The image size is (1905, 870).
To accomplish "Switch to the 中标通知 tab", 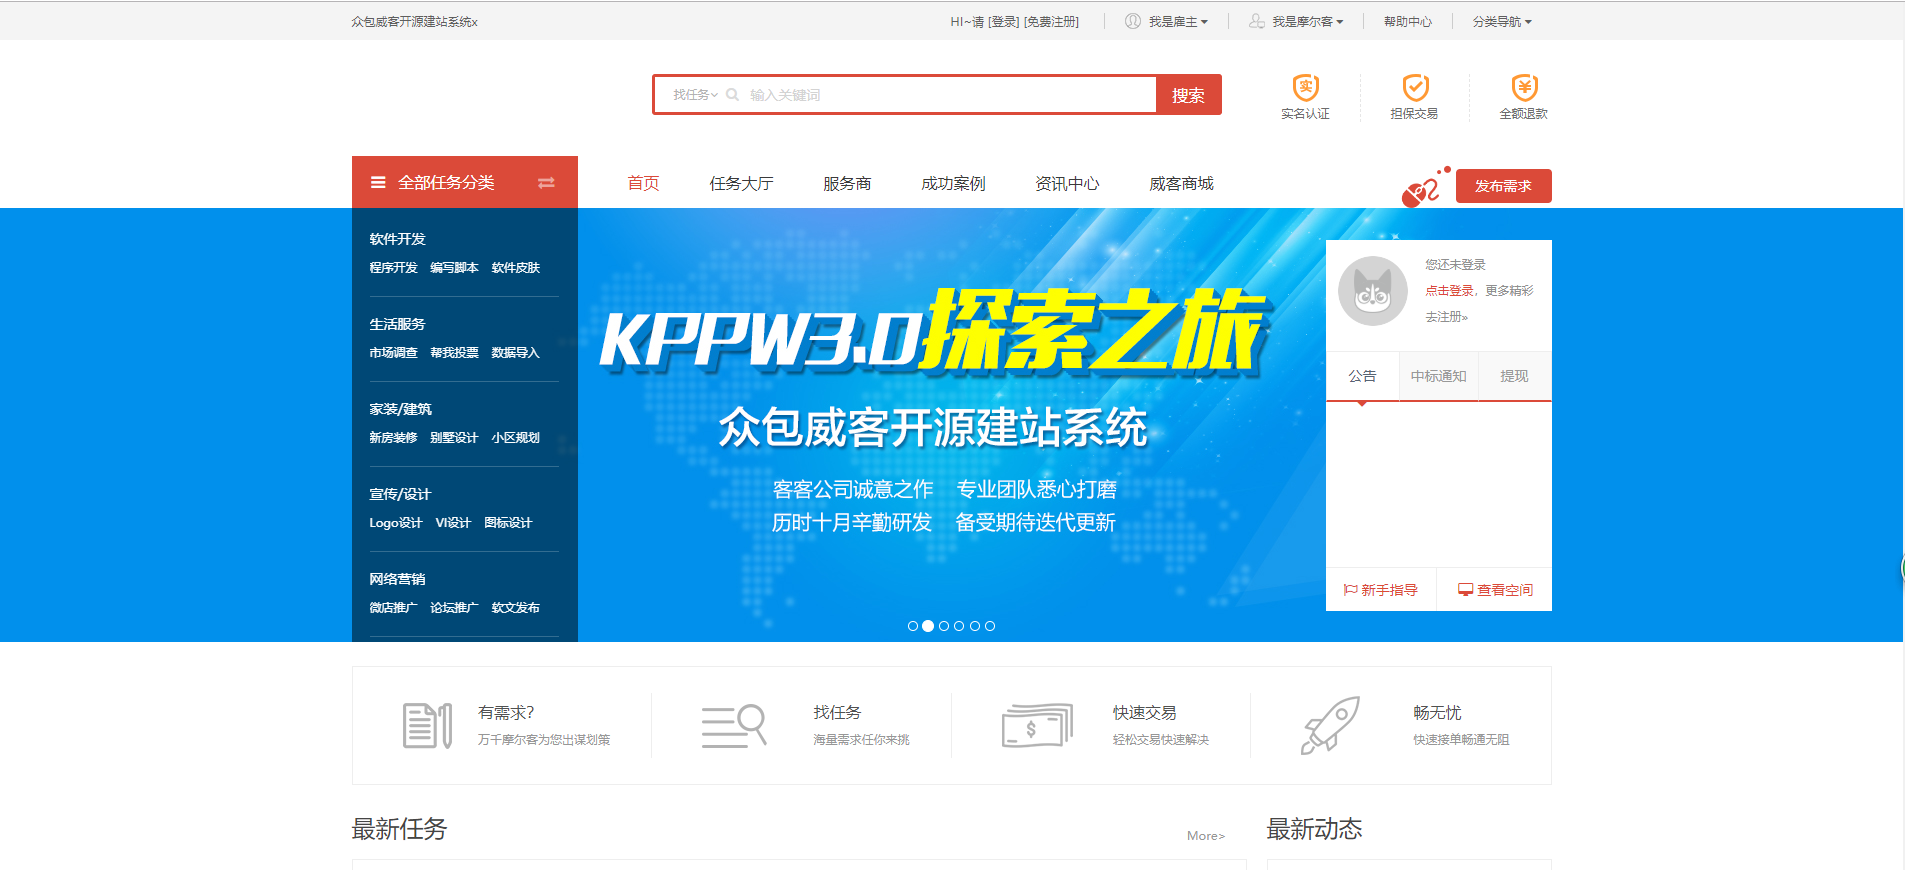I will point(1438,376).
